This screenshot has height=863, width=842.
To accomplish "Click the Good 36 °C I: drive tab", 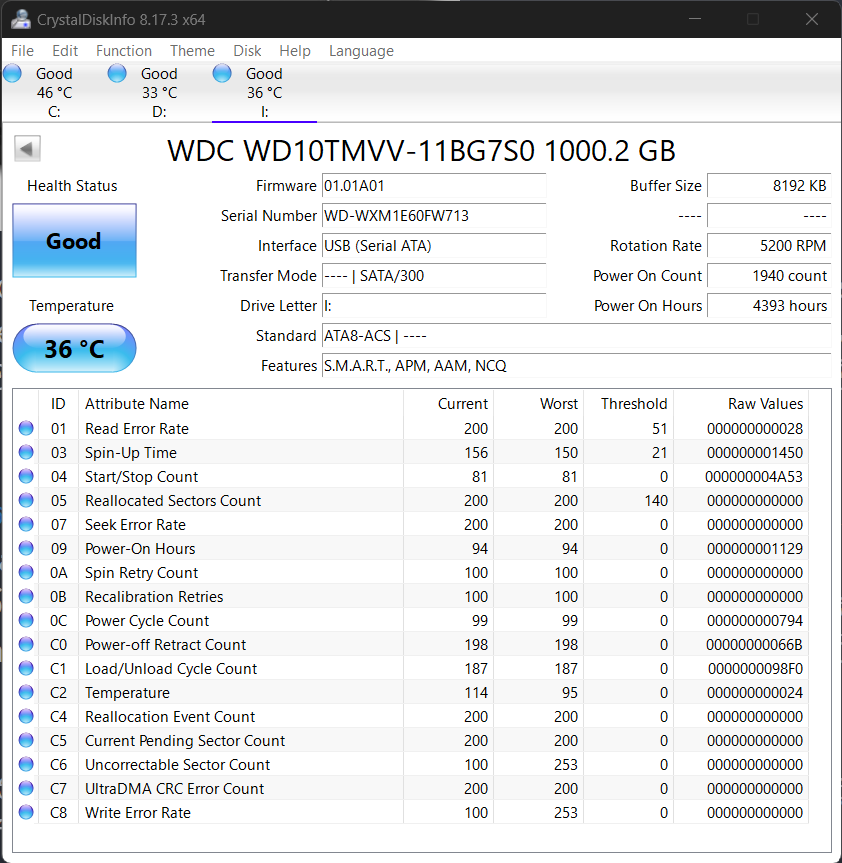I will (265, 92).
